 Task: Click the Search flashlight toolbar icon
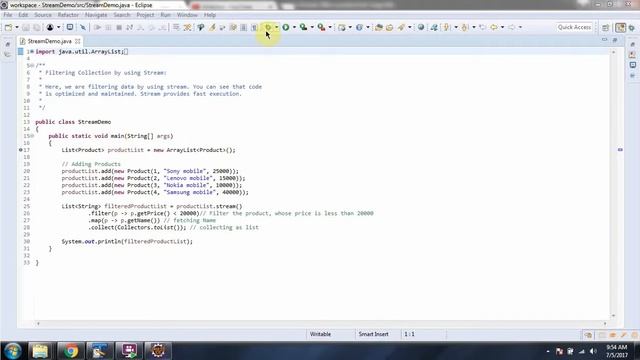[401, 27]
